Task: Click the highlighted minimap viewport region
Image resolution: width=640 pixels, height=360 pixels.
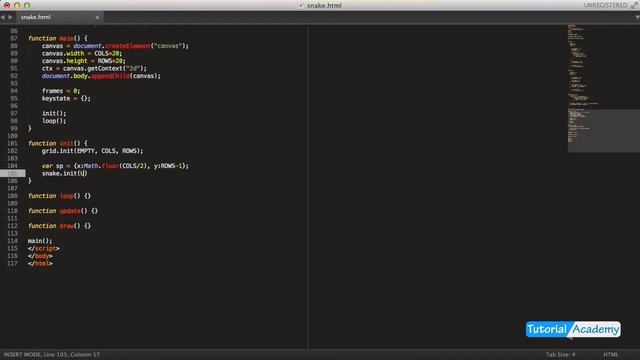Action: (604, 131)
